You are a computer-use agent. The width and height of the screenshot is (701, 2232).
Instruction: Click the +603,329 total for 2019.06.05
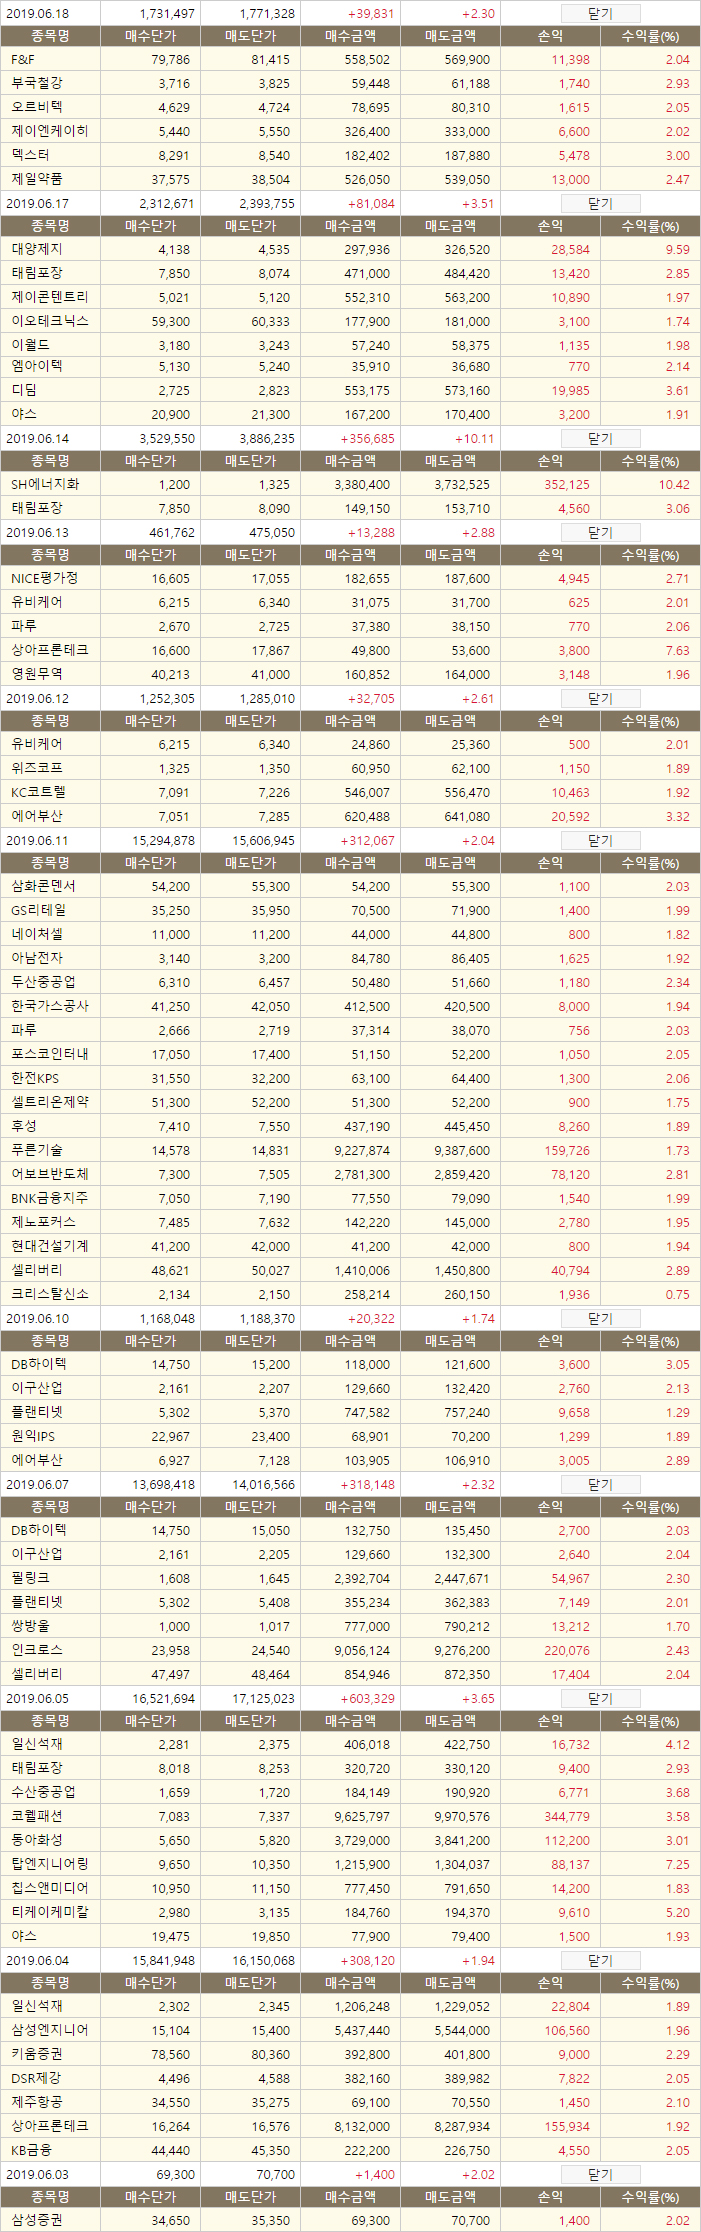[367, 1699]
